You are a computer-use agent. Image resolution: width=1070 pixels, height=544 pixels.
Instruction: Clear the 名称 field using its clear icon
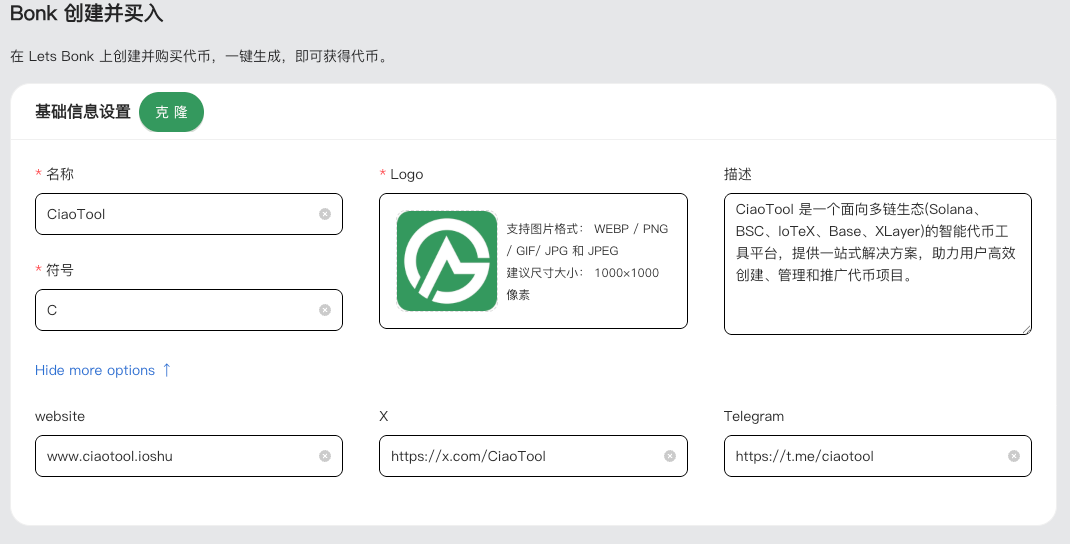point(324,214)
